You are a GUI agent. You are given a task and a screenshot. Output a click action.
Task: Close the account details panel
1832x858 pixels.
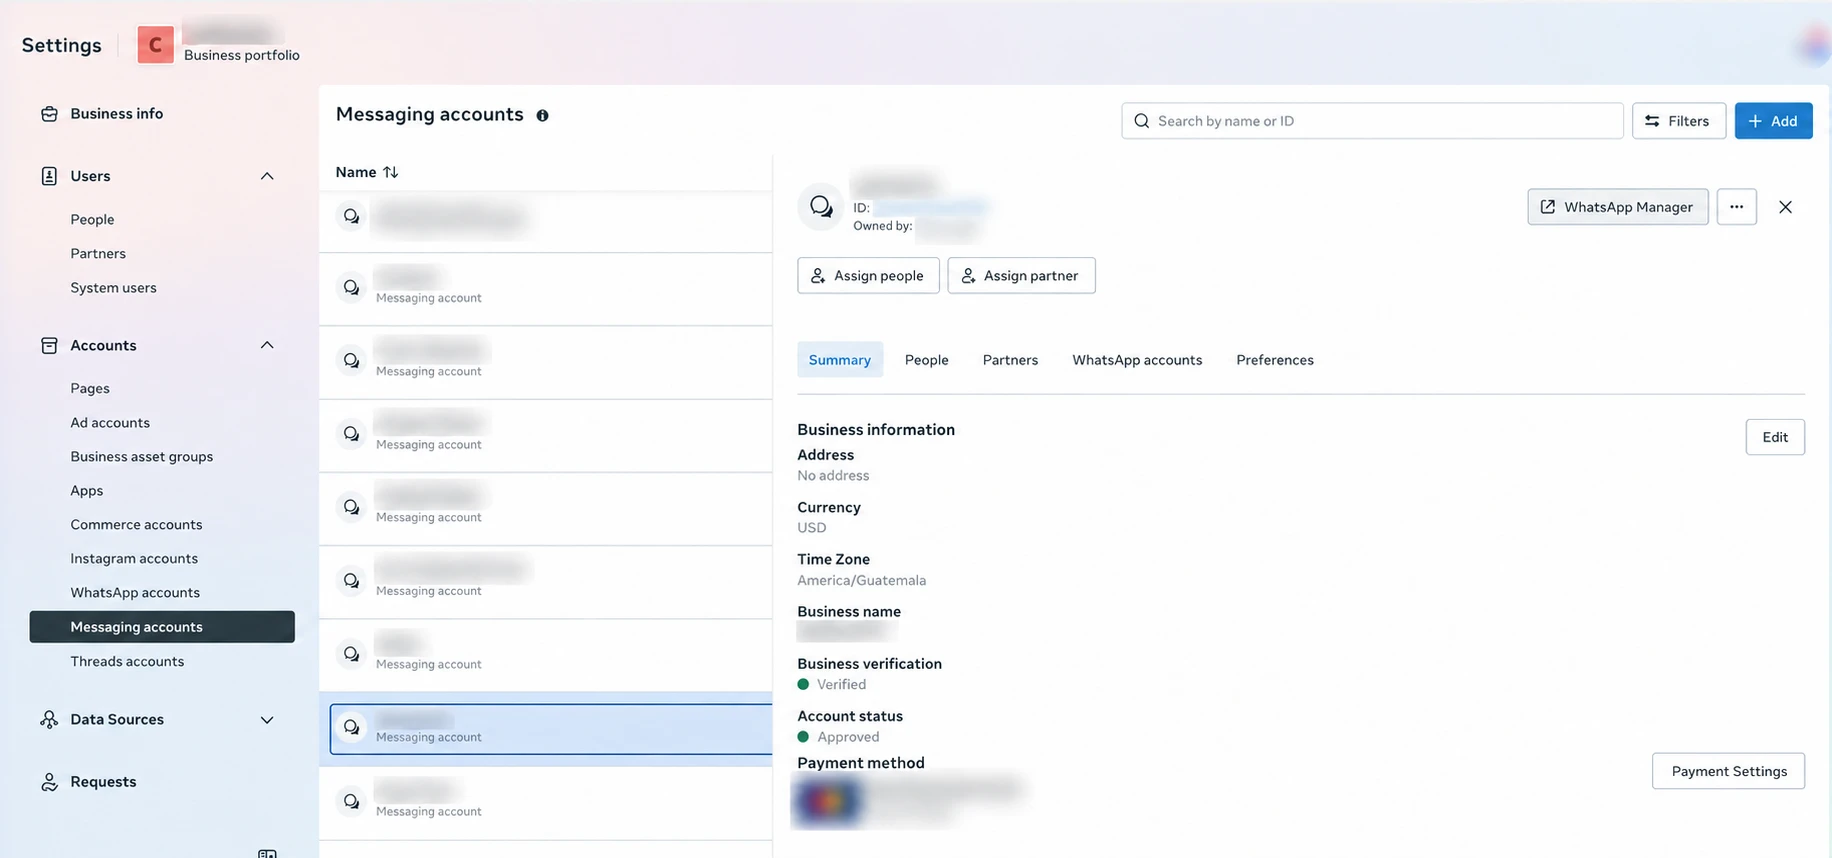click(x=1785, y=207)
